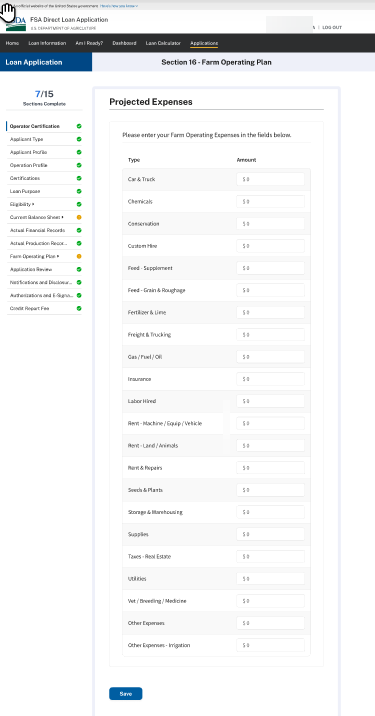375x716 pixels.
Task: Click orange status dot beside Farm Operating Plan
Action: pyautogui.click(x=79, y=257)
